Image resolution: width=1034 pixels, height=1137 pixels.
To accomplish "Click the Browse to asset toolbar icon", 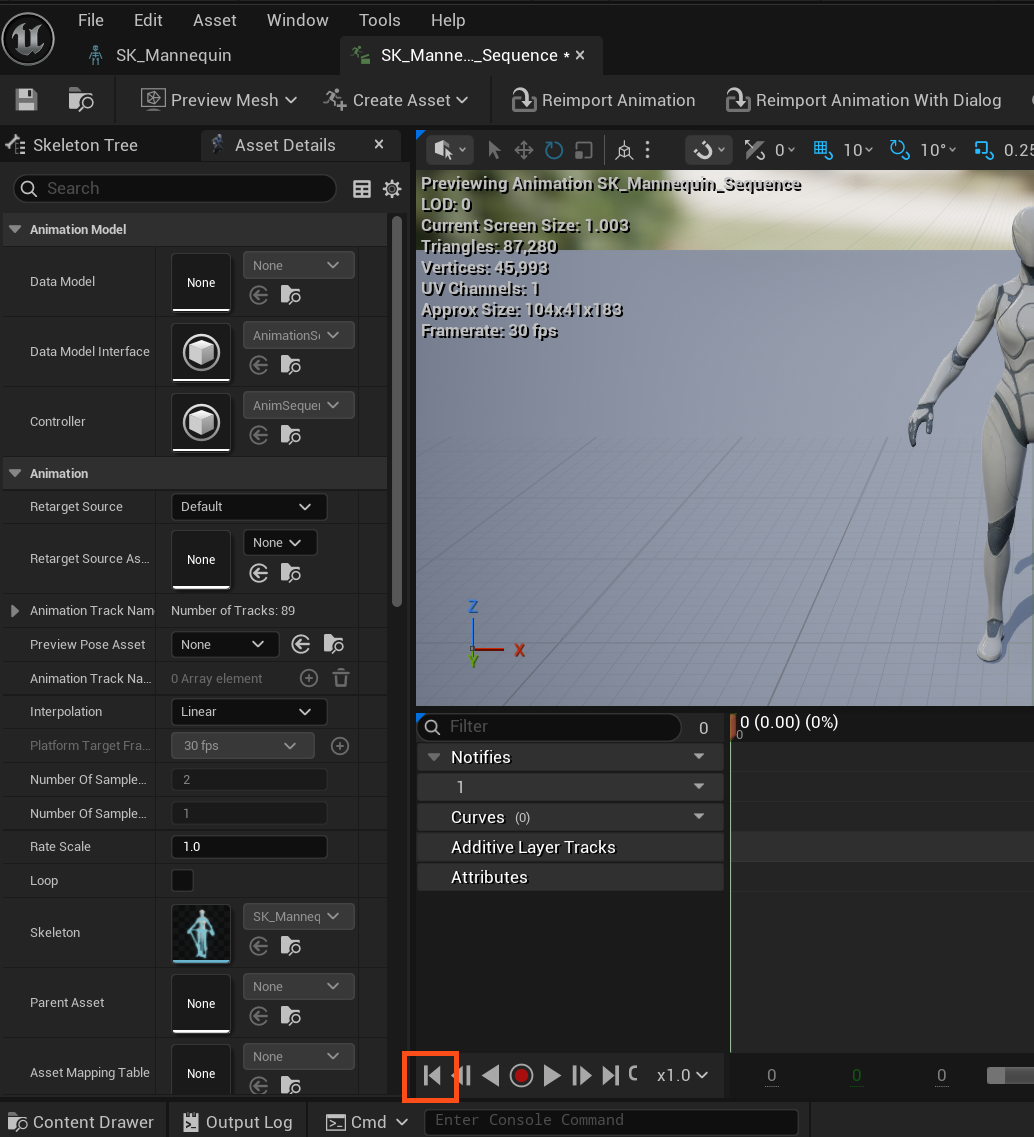I will 80,99.
